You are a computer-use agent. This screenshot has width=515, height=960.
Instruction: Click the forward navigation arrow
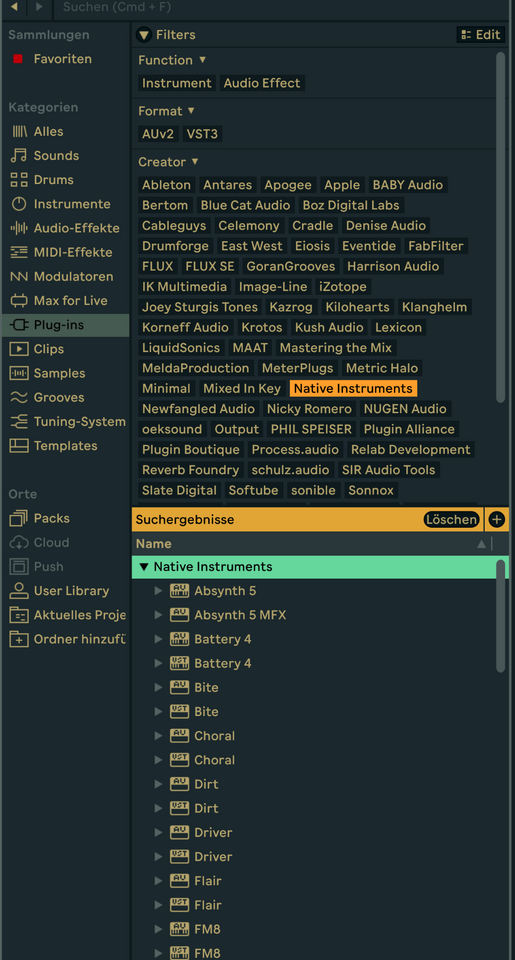(x=39, y=7)
